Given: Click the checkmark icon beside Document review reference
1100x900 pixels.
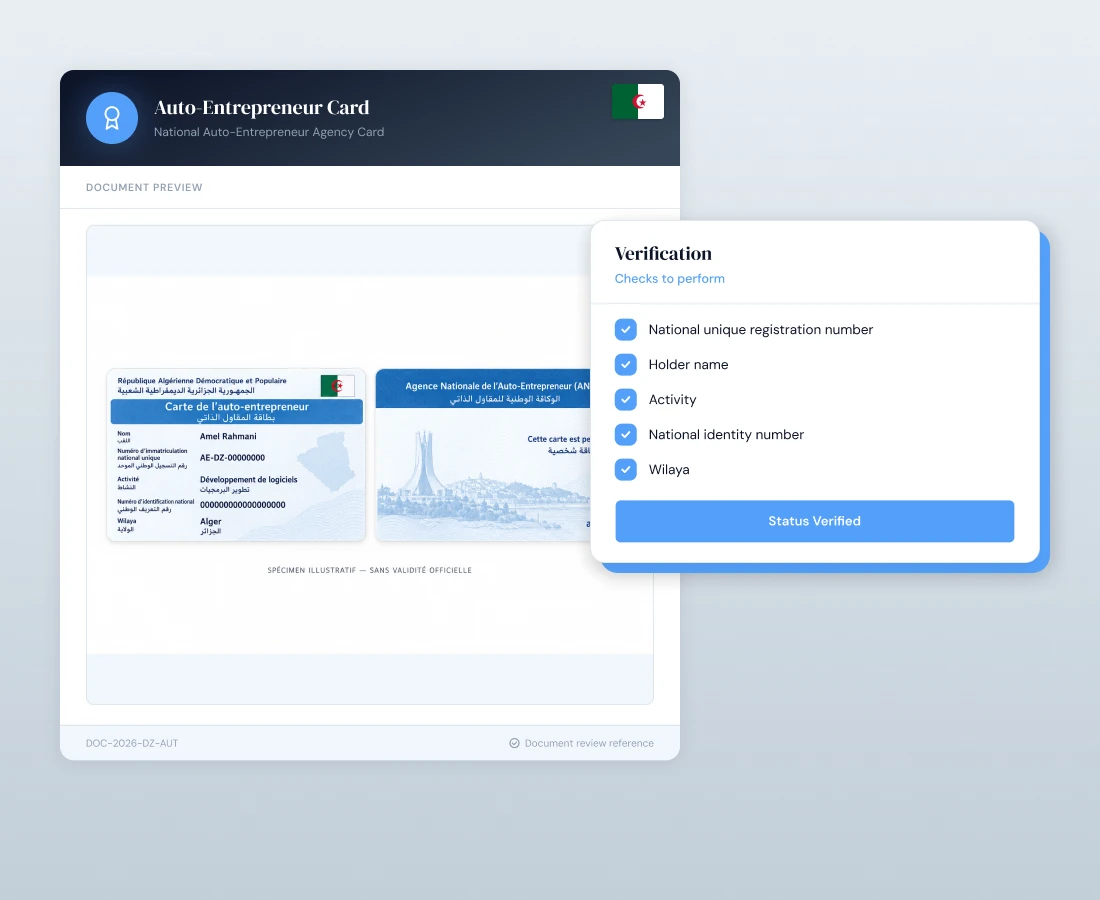Looking at the screenshot, I should (x=514, y=743).
